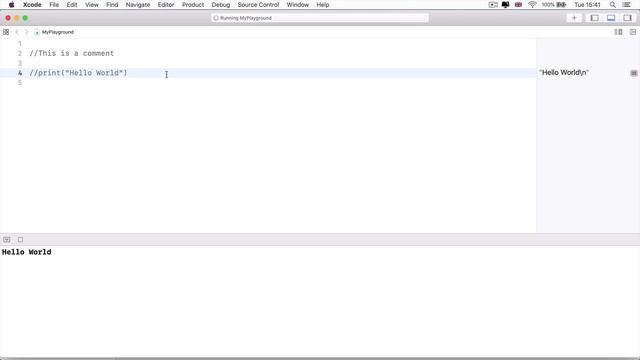The height and width of the screenshot is (360, 640).
Task: Toggle the inspector panel
Action: tap(627, 18)
